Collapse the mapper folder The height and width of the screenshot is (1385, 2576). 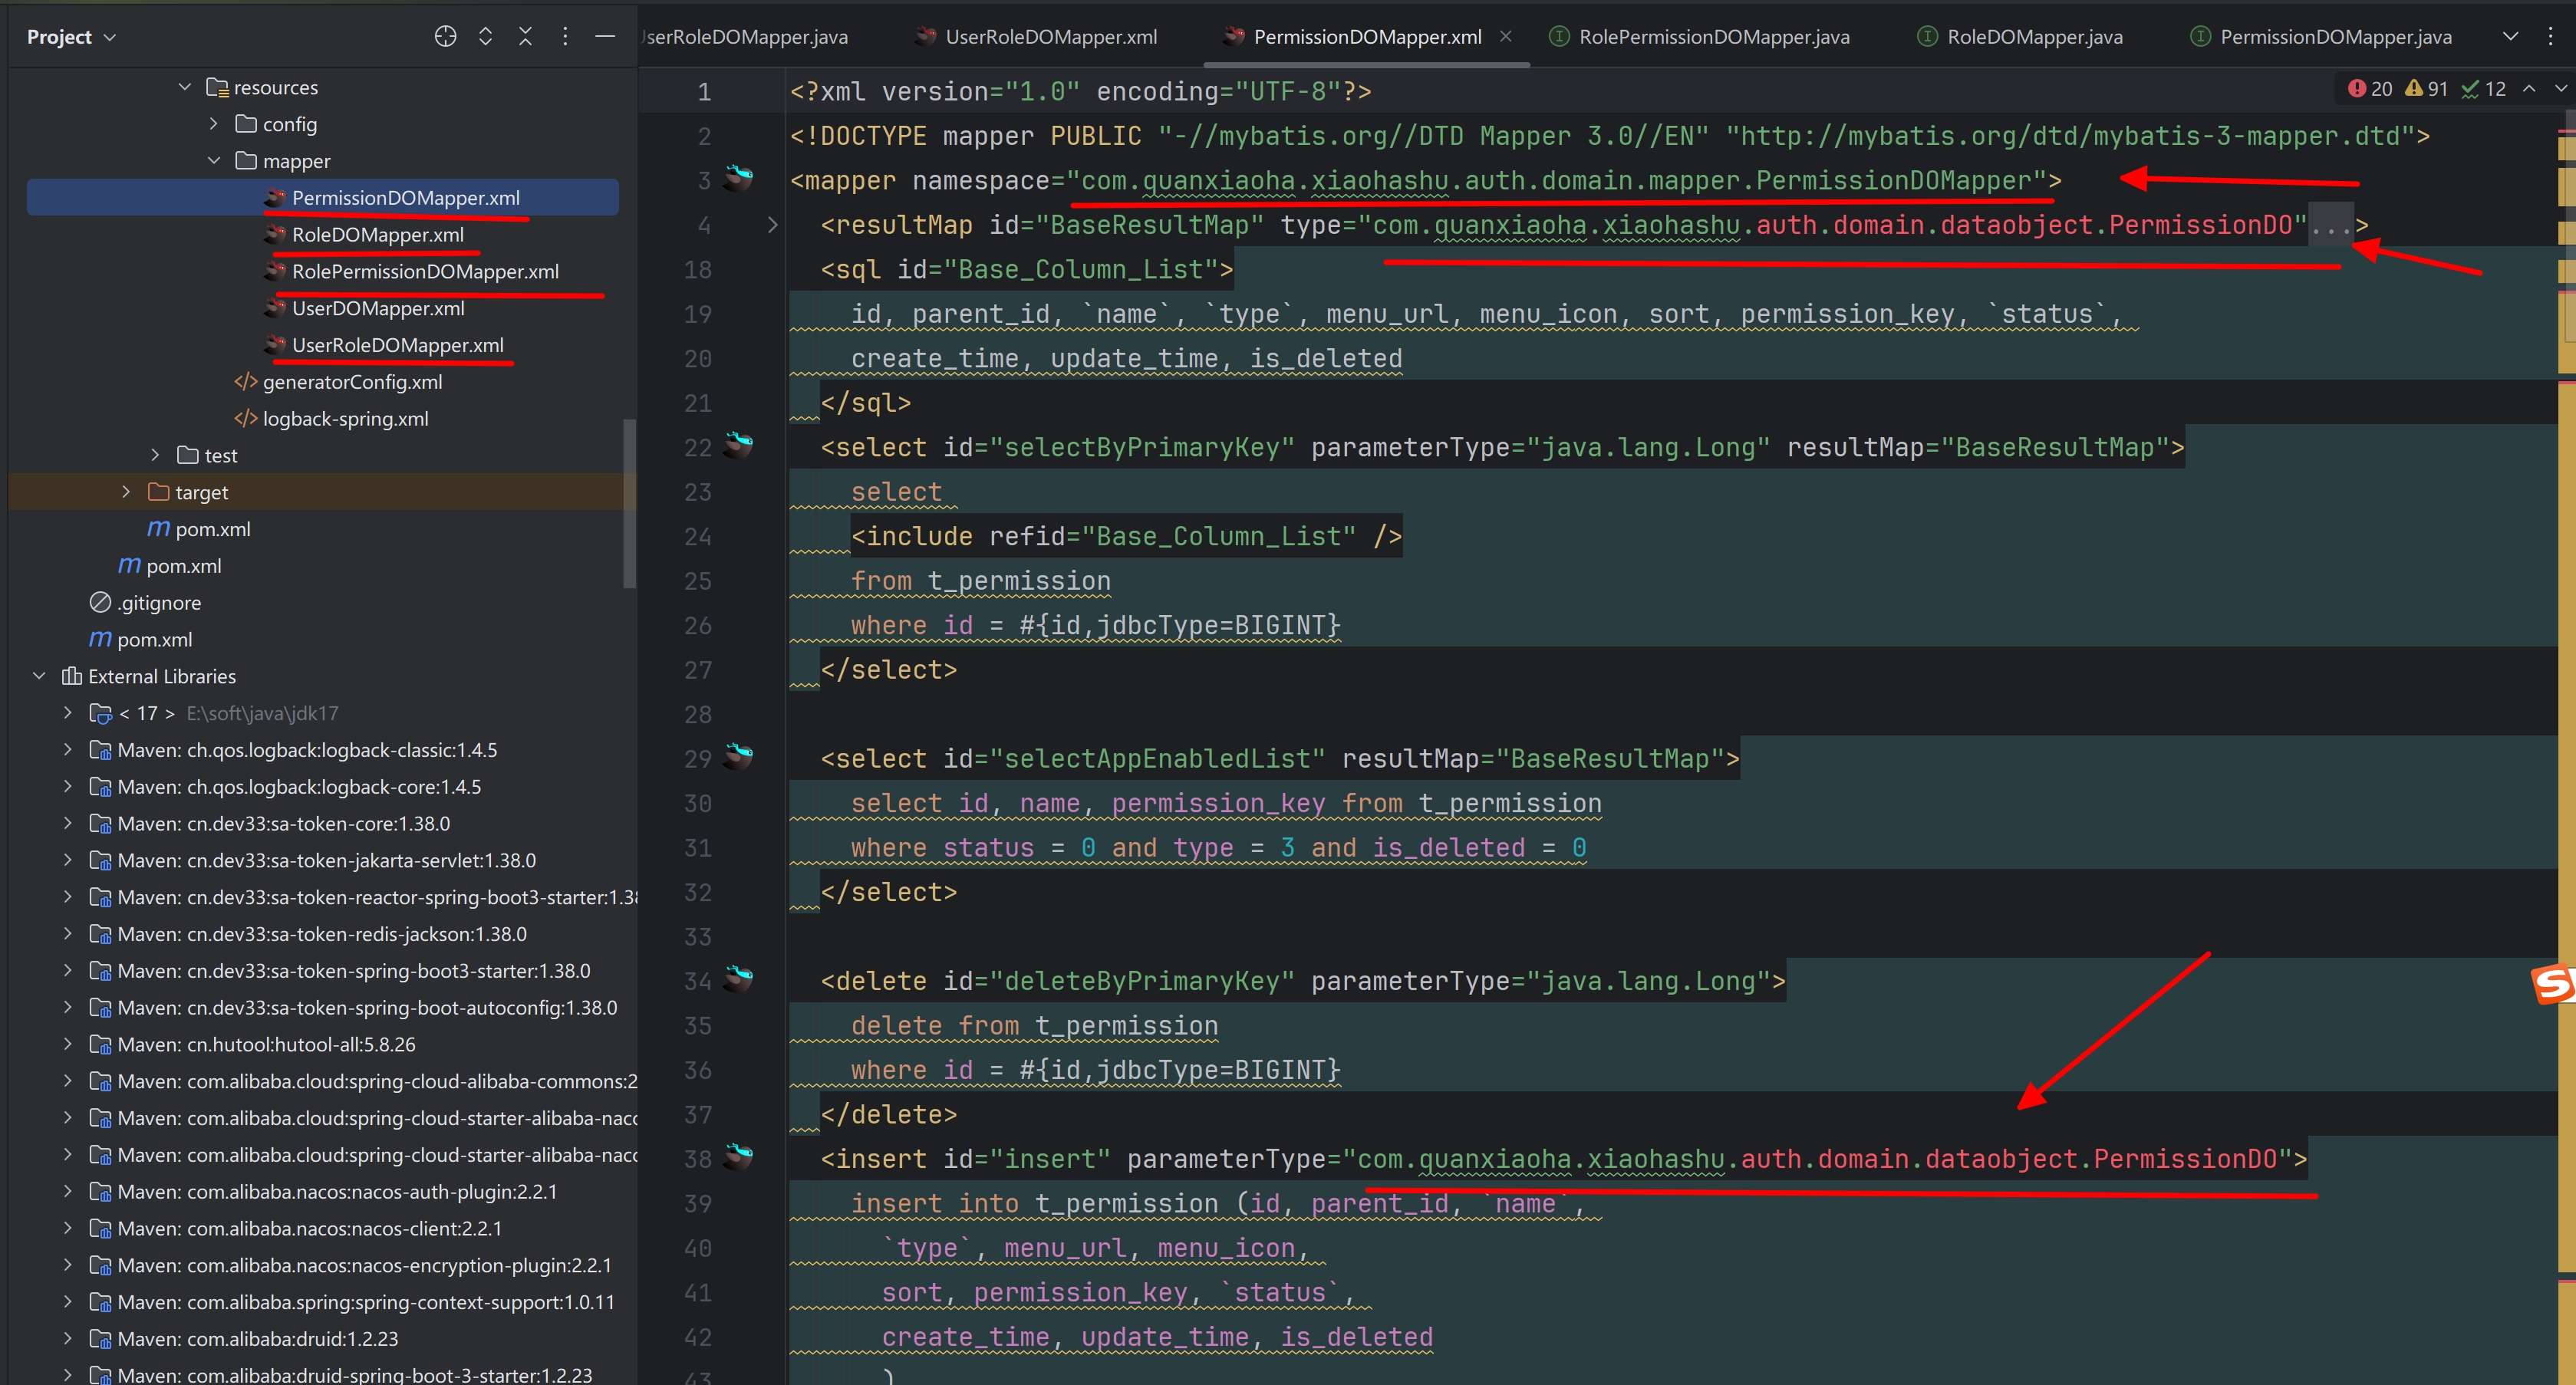point(214,161)
